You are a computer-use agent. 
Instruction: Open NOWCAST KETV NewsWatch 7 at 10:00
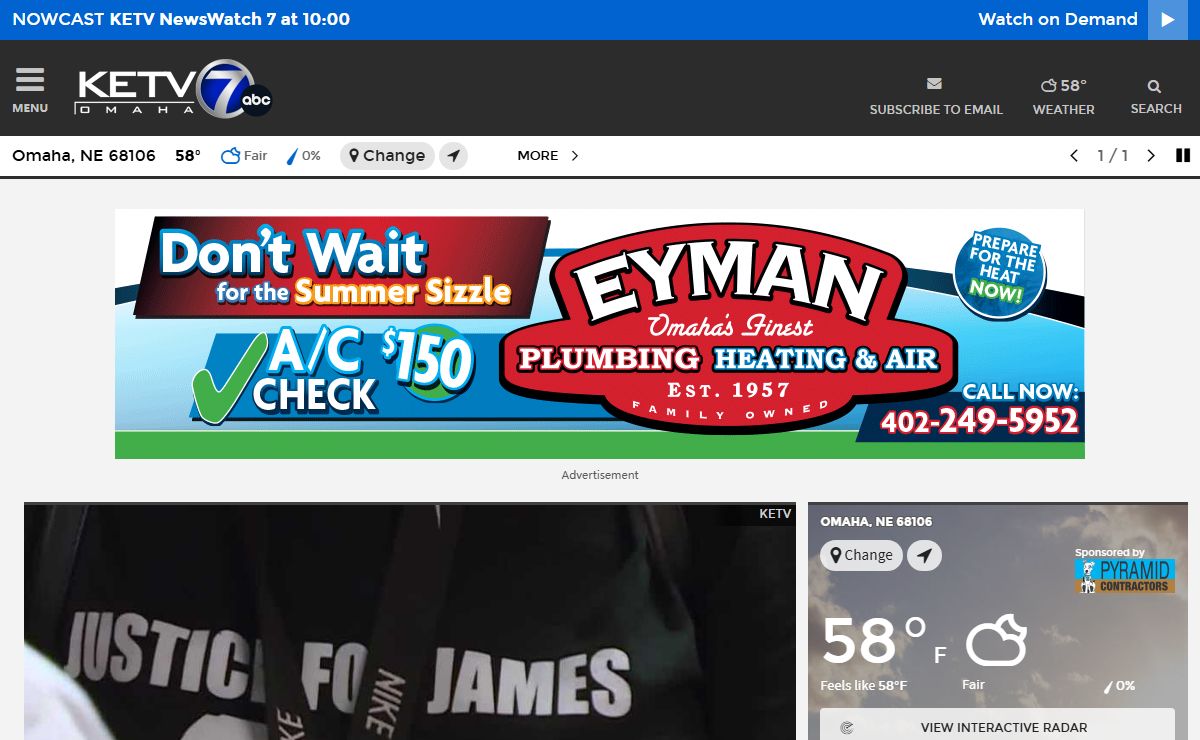[x=181, y=19]
